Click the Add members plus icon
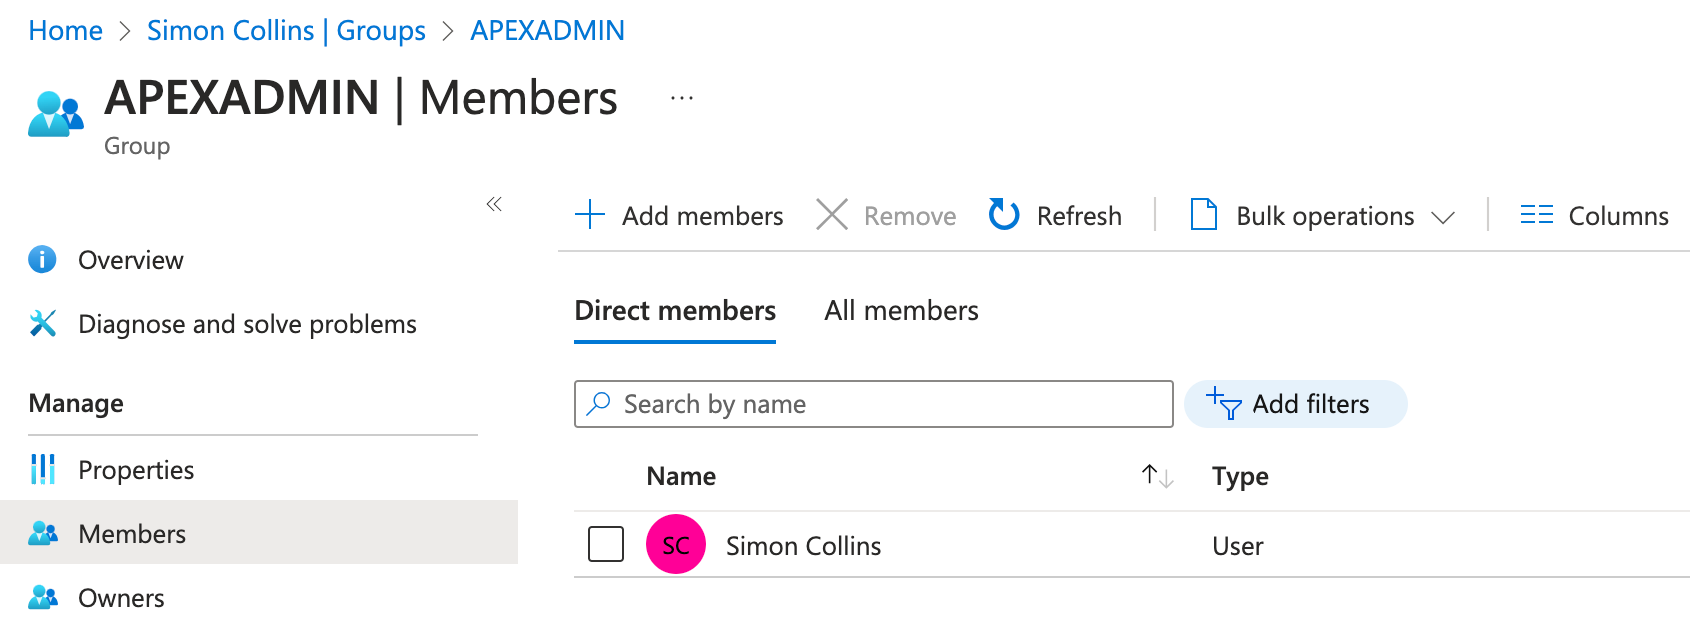Image resolution: width=1690 pixels, height=642 pixels. [x=590, y=215]
